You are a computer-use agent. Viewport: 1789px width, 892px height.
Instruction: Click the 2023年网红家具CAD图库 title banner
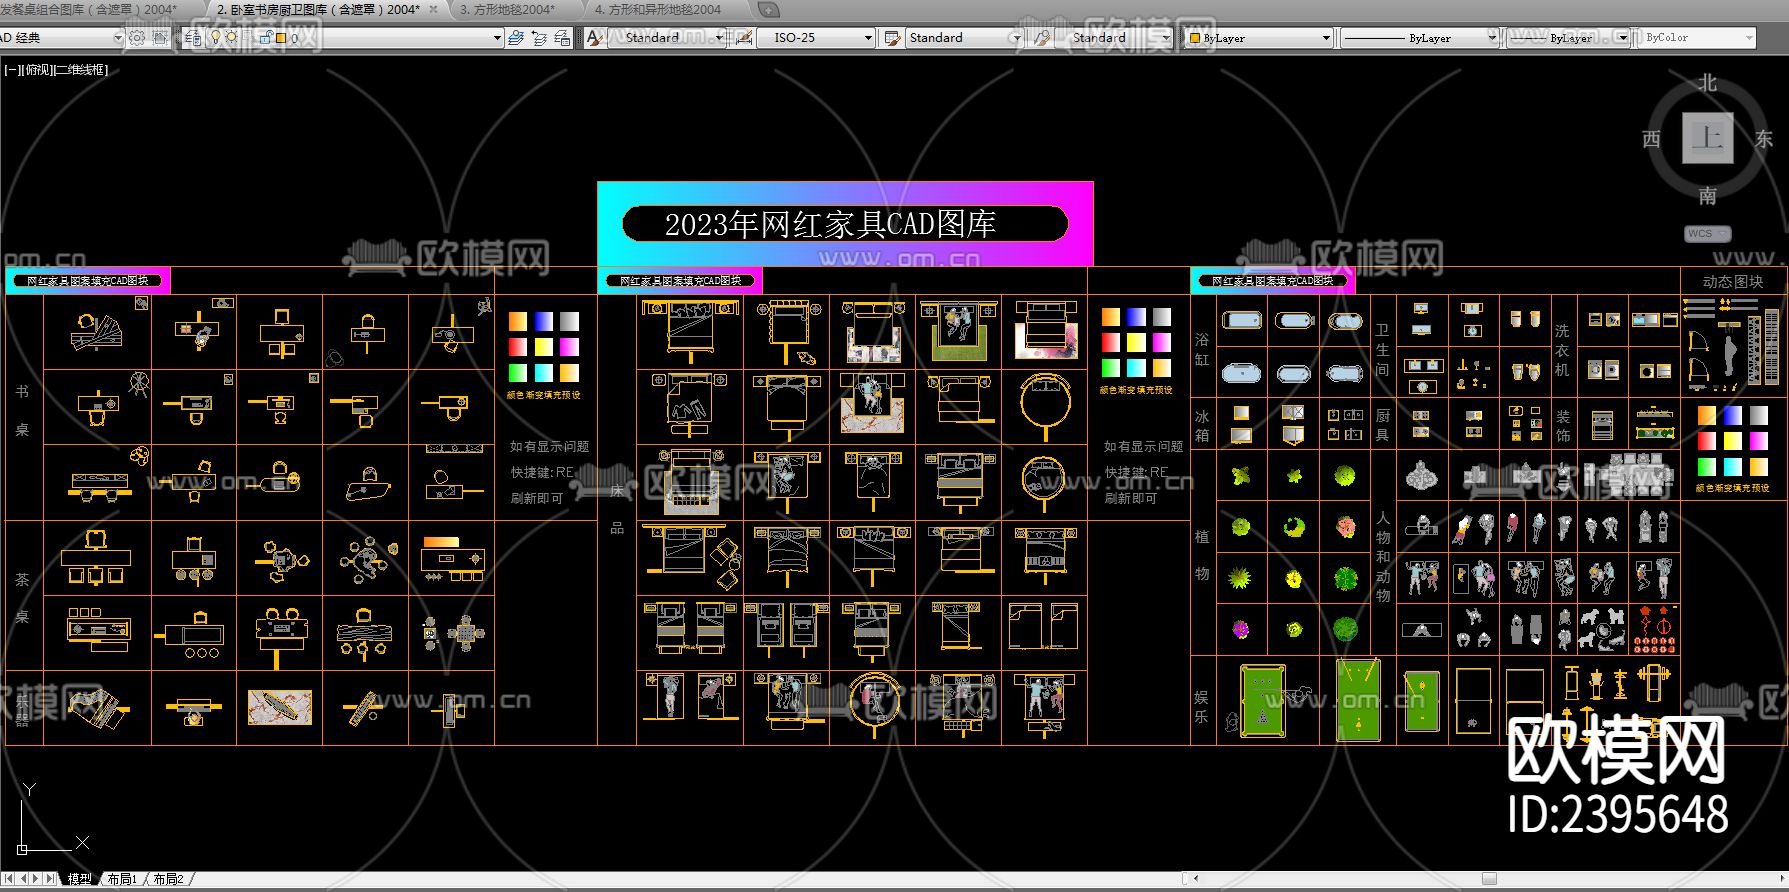click(845, 224)
